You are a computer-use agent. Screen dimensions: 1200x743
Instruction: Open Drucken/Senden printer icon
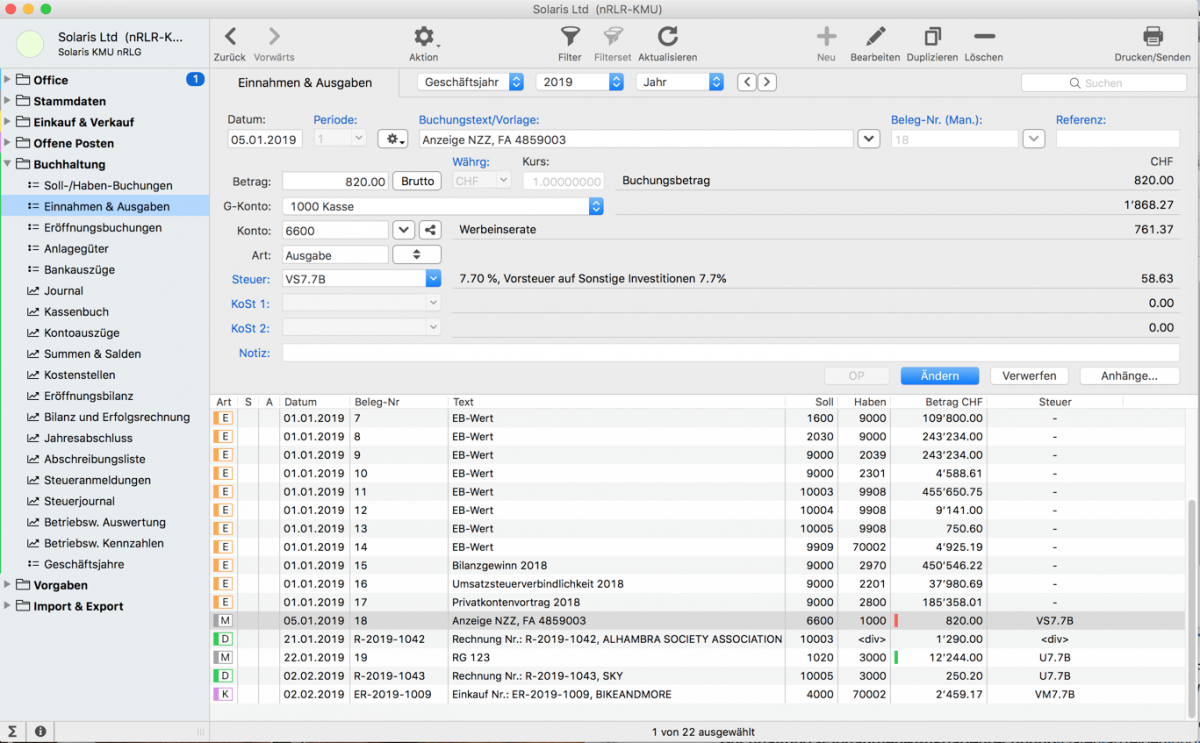point(1152,38)
